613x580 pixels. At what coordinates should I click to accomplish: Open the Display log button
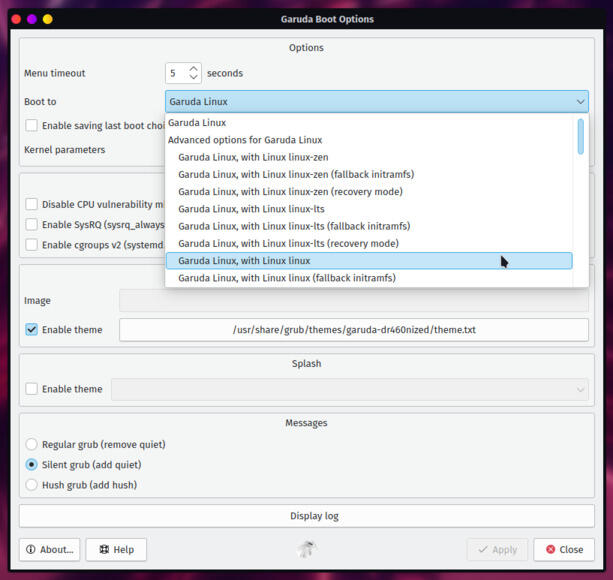pyautogui.click(x=307, y=516)
